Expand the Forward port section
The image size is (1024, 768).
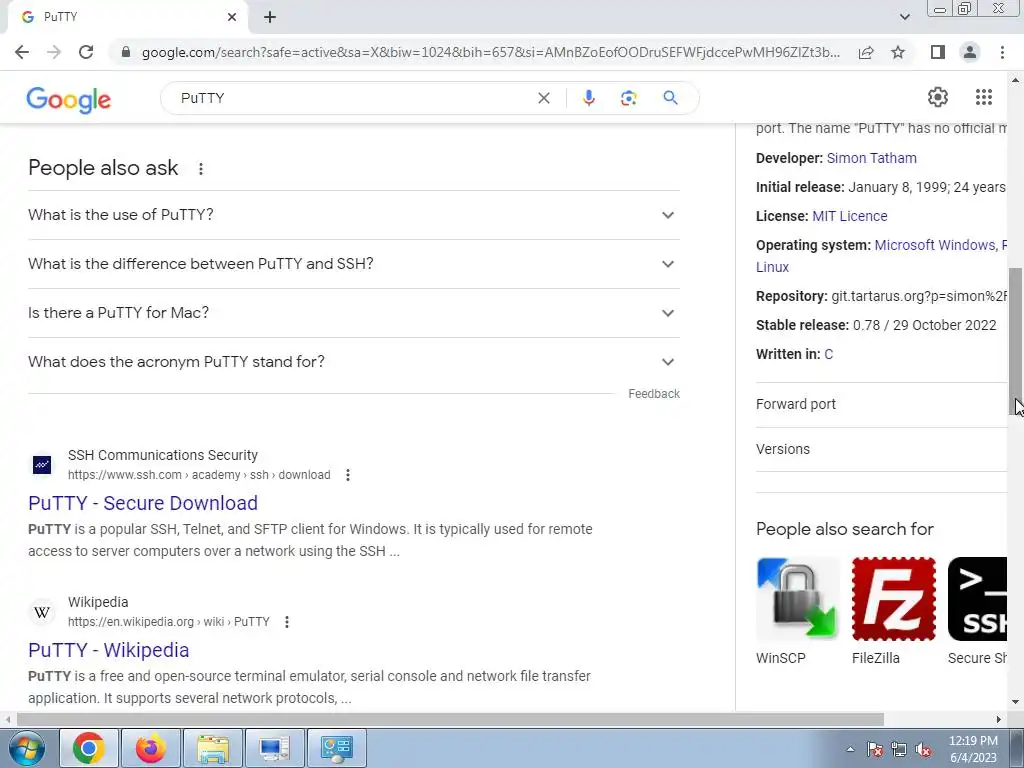[881, 404]
